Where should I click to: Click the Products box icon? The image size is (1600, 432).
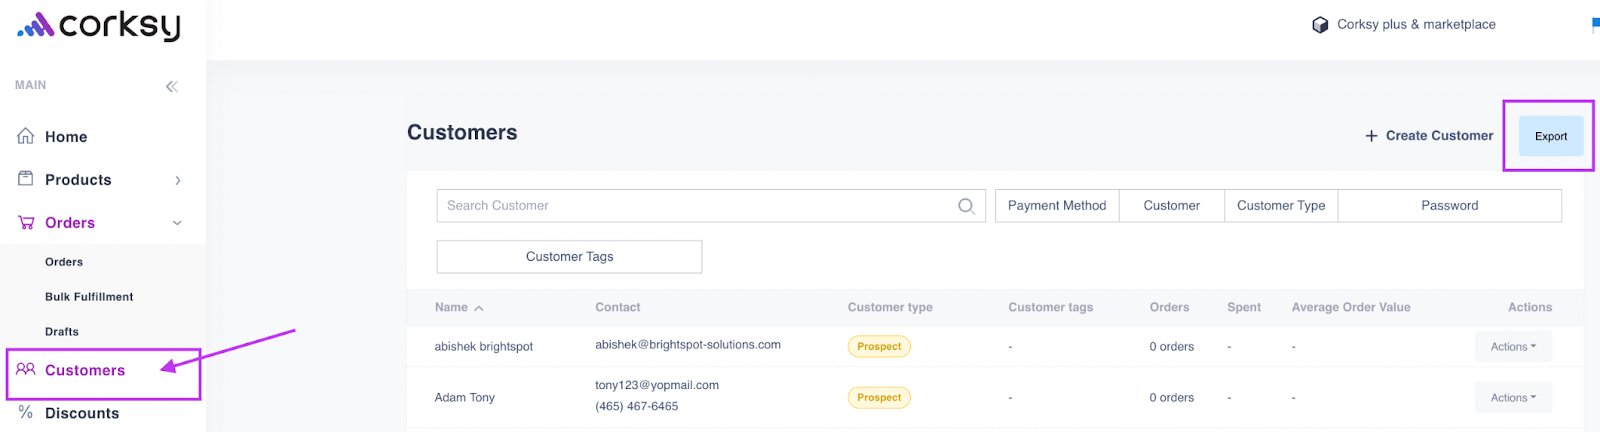click(x=26, y=179)
